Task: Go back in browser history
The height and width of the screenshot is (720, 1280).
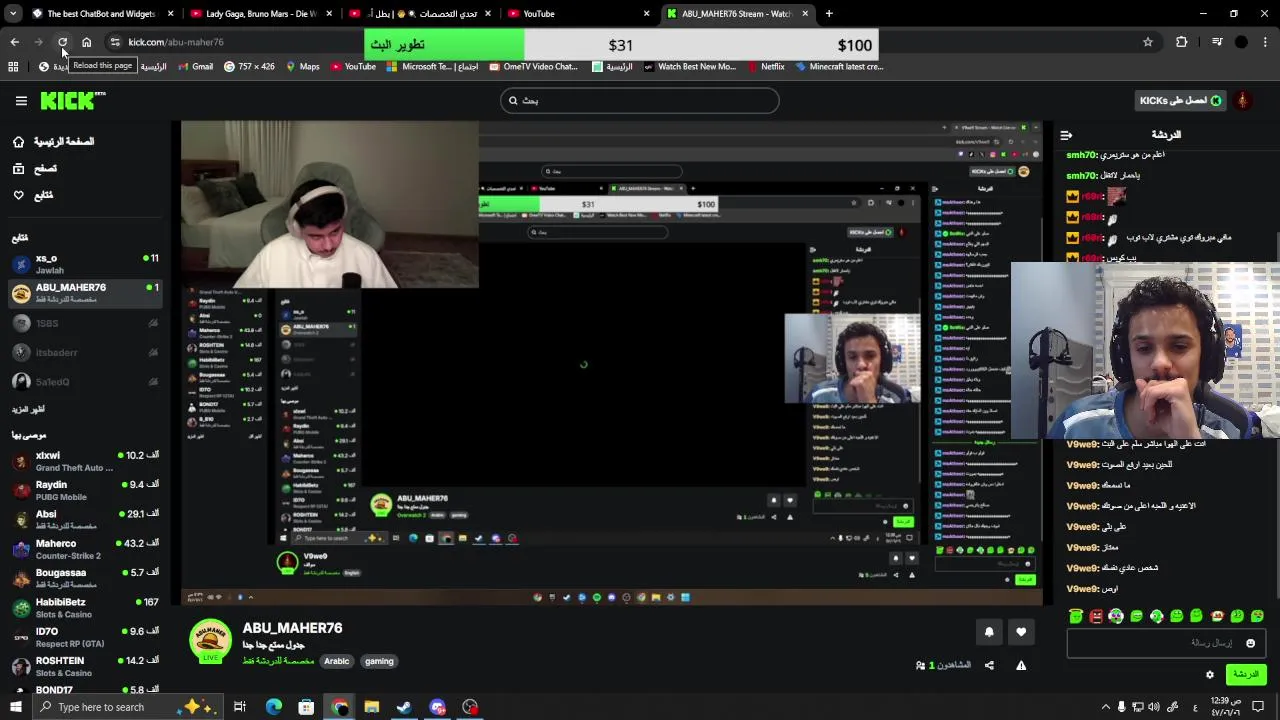Action: click(14, 42)
